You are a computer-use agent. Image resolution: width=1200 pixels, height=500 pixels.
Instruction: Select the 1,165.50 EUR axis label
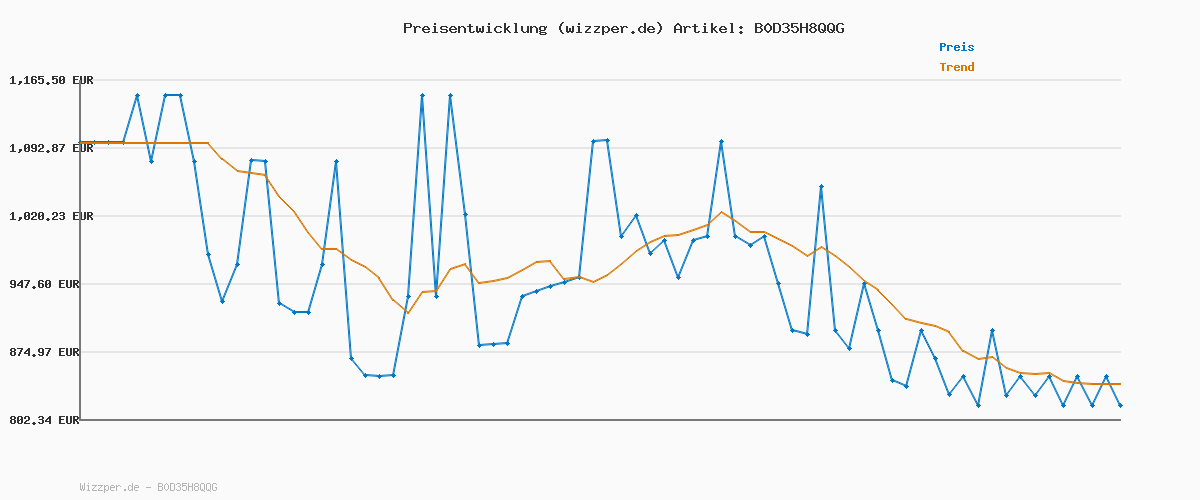tap(51, 80)
